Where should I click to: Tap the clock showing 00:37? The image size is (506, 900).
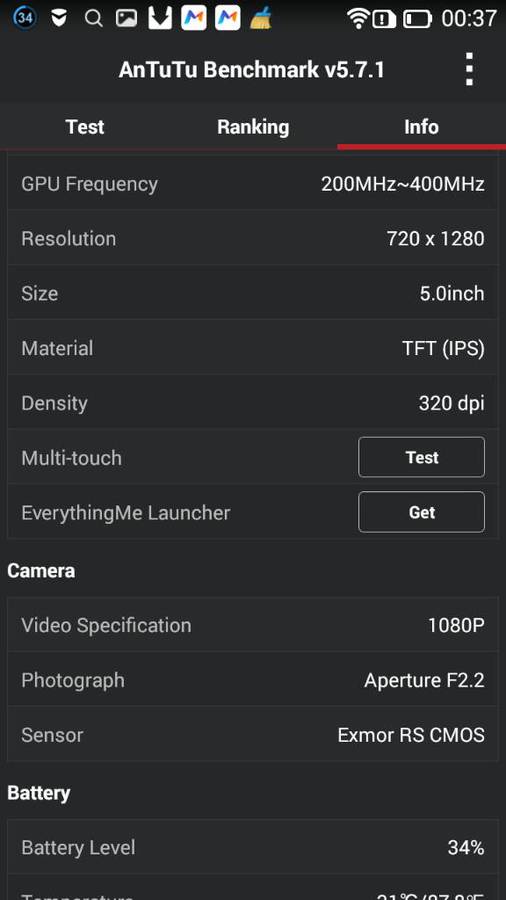click(x=469, y=19)
